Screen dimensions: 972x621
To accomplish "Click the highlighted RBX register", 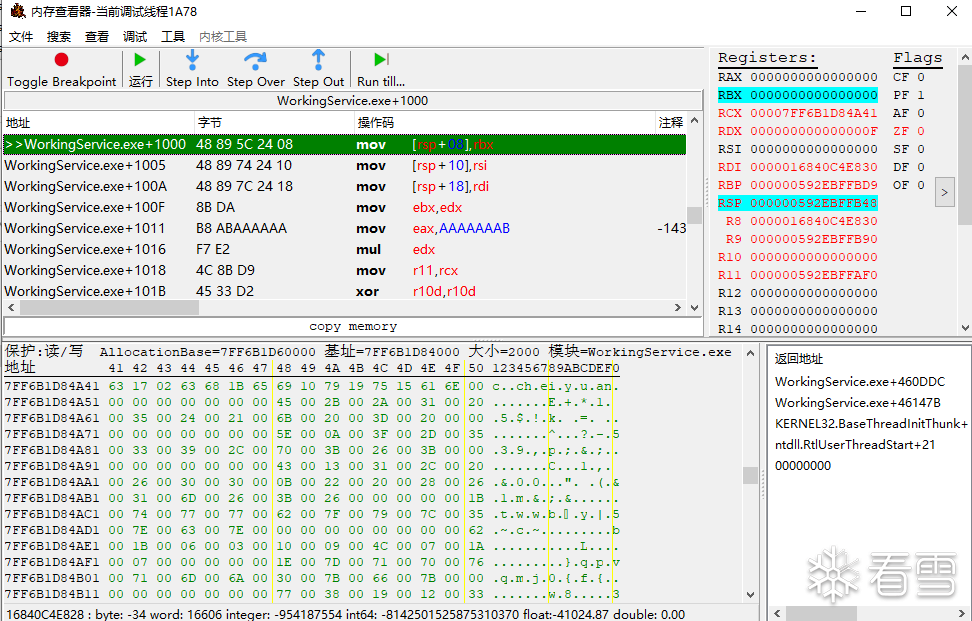I will click(x=798, y=95).
